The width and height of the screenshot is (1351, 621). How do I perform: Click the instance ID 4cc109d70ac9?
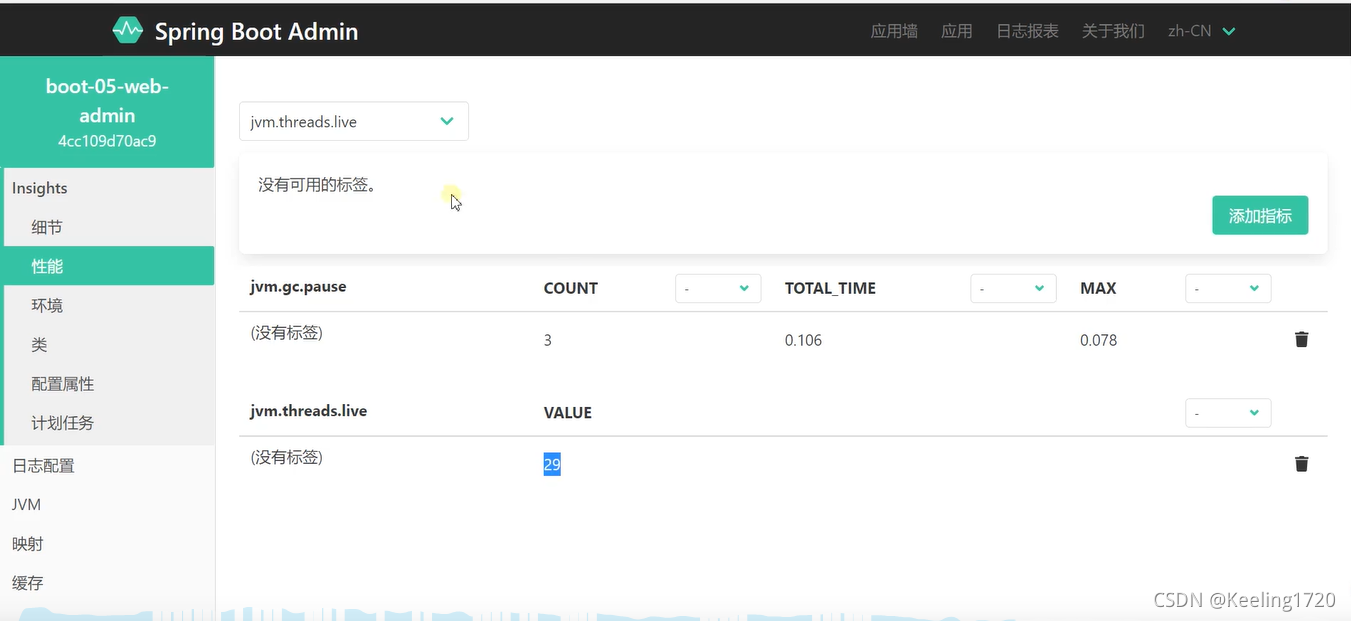point(107,141)
